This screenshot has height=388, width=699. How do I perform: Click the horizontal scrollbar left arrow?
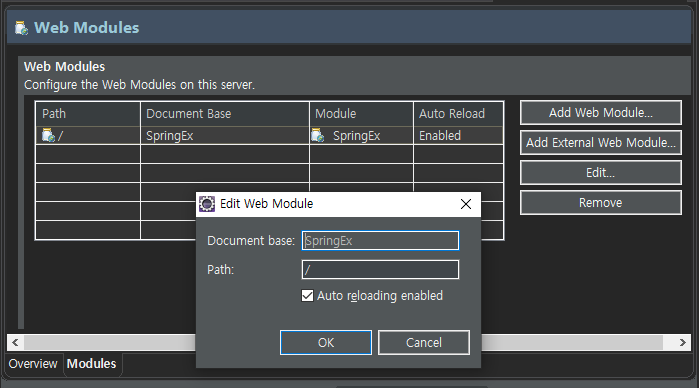pos(15,343)
